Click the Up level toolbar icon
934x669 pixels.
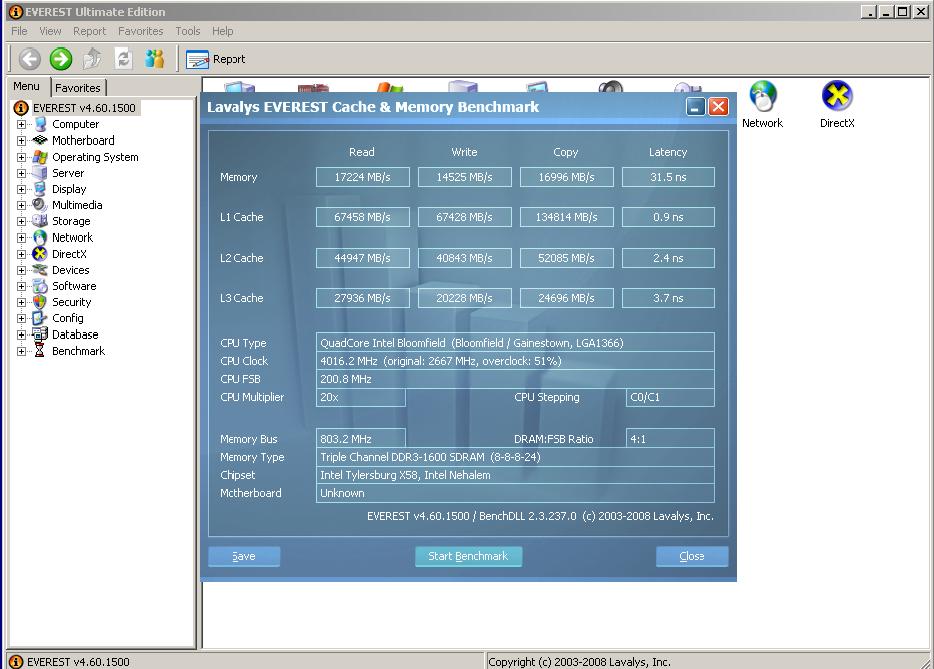[x=92, y=59]
